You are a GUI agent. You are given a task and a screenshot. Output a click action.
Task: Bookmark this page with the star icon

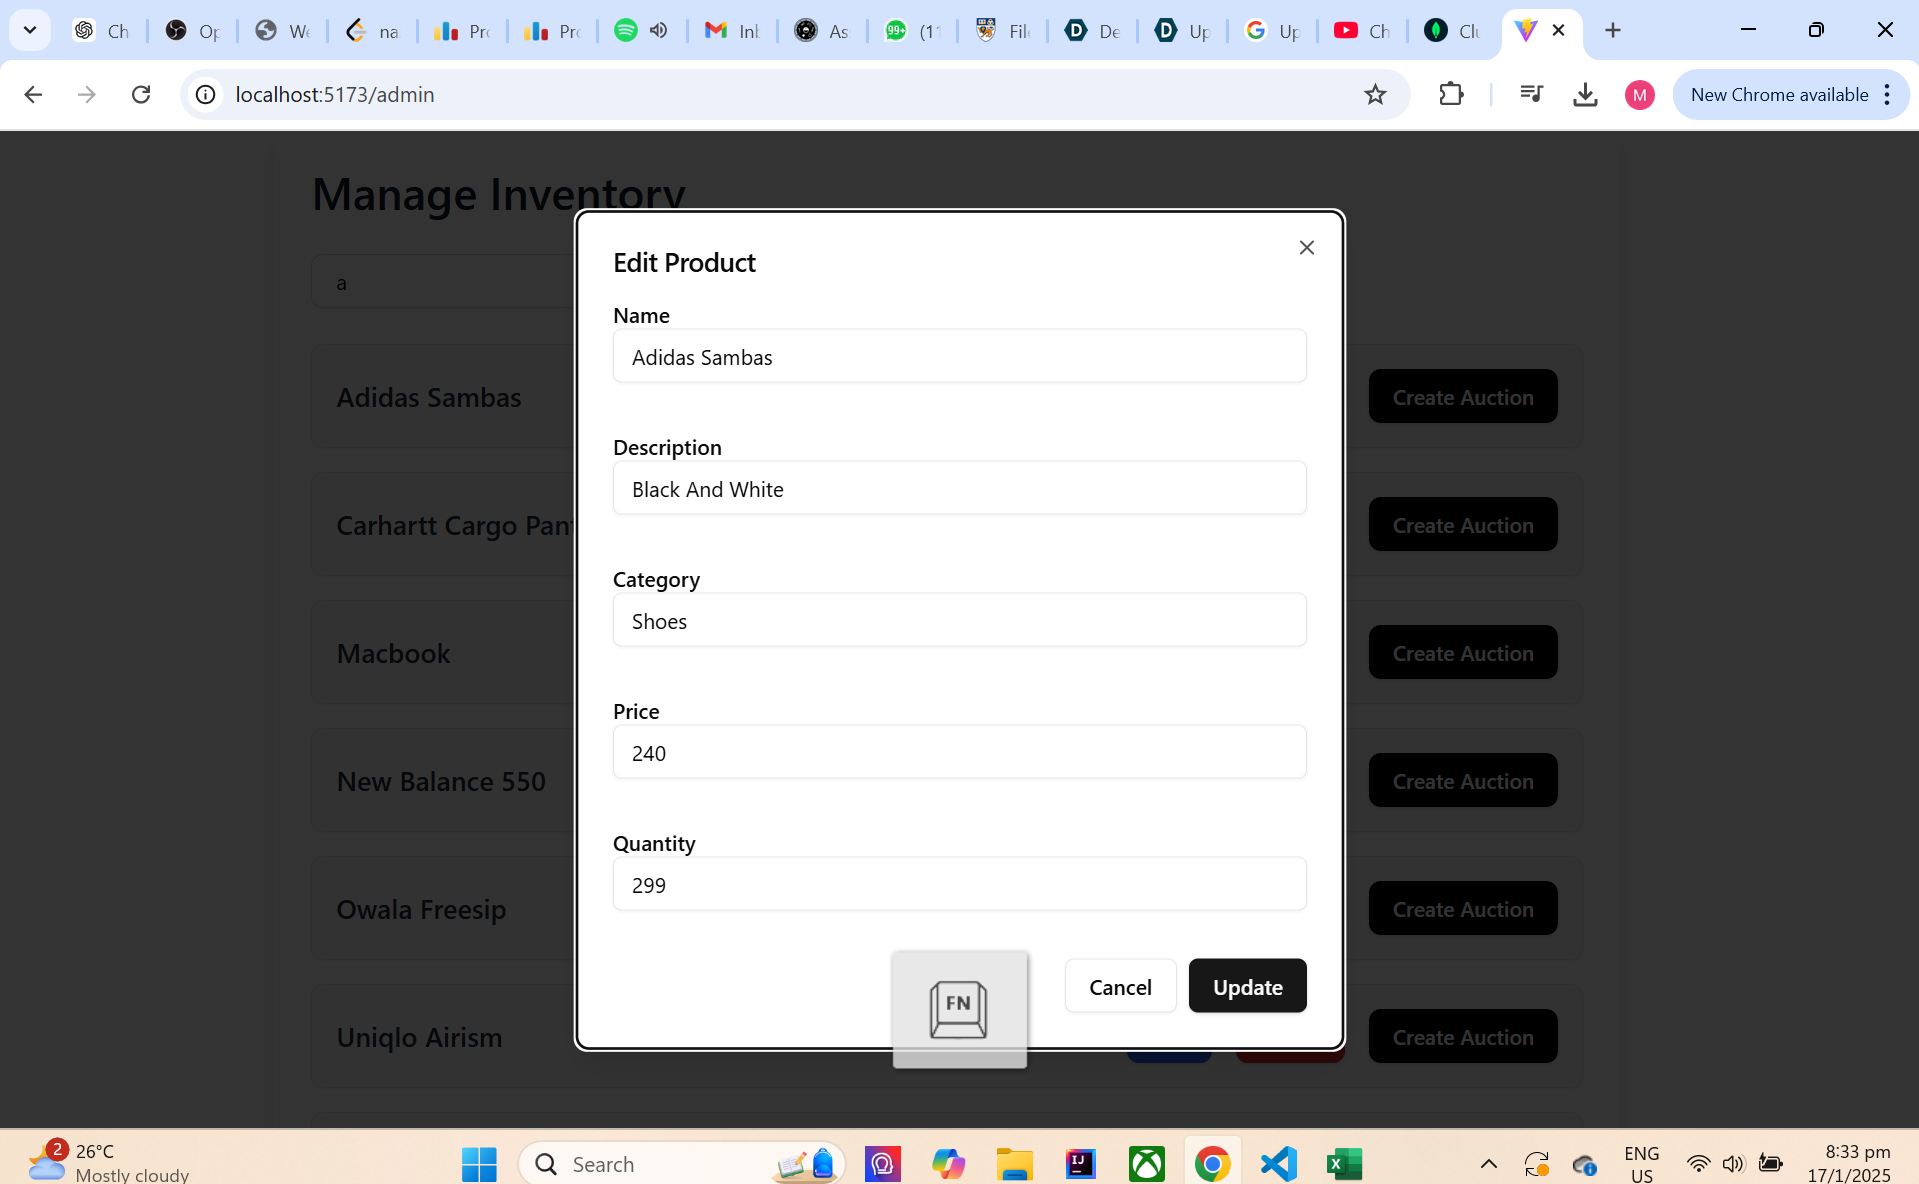point(1375,94)
